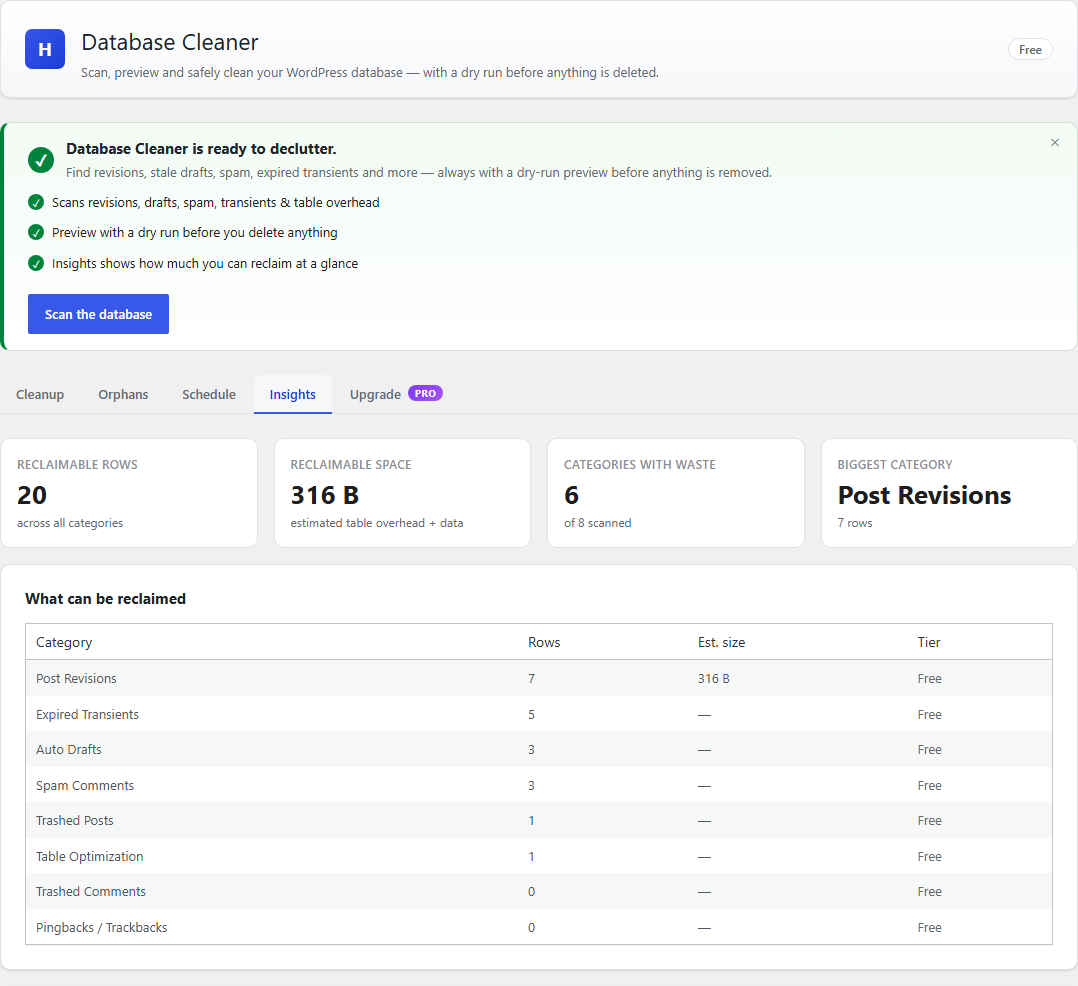Screen dimensions: 1078x986
Task: Select the Pingbacks / Trackbacks row label
Action: [x=102, y=928]
